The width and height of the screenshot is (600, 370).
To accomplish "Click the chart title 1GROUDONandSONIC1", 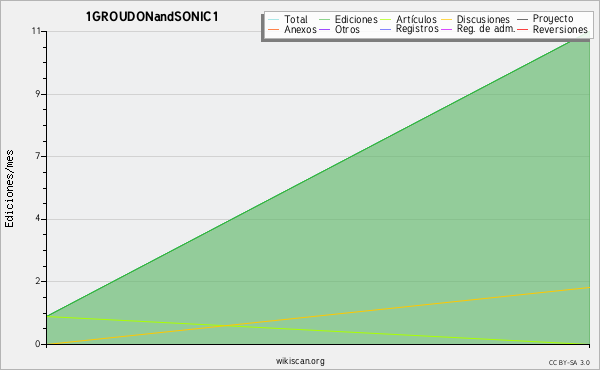I will tap(152, 17).
